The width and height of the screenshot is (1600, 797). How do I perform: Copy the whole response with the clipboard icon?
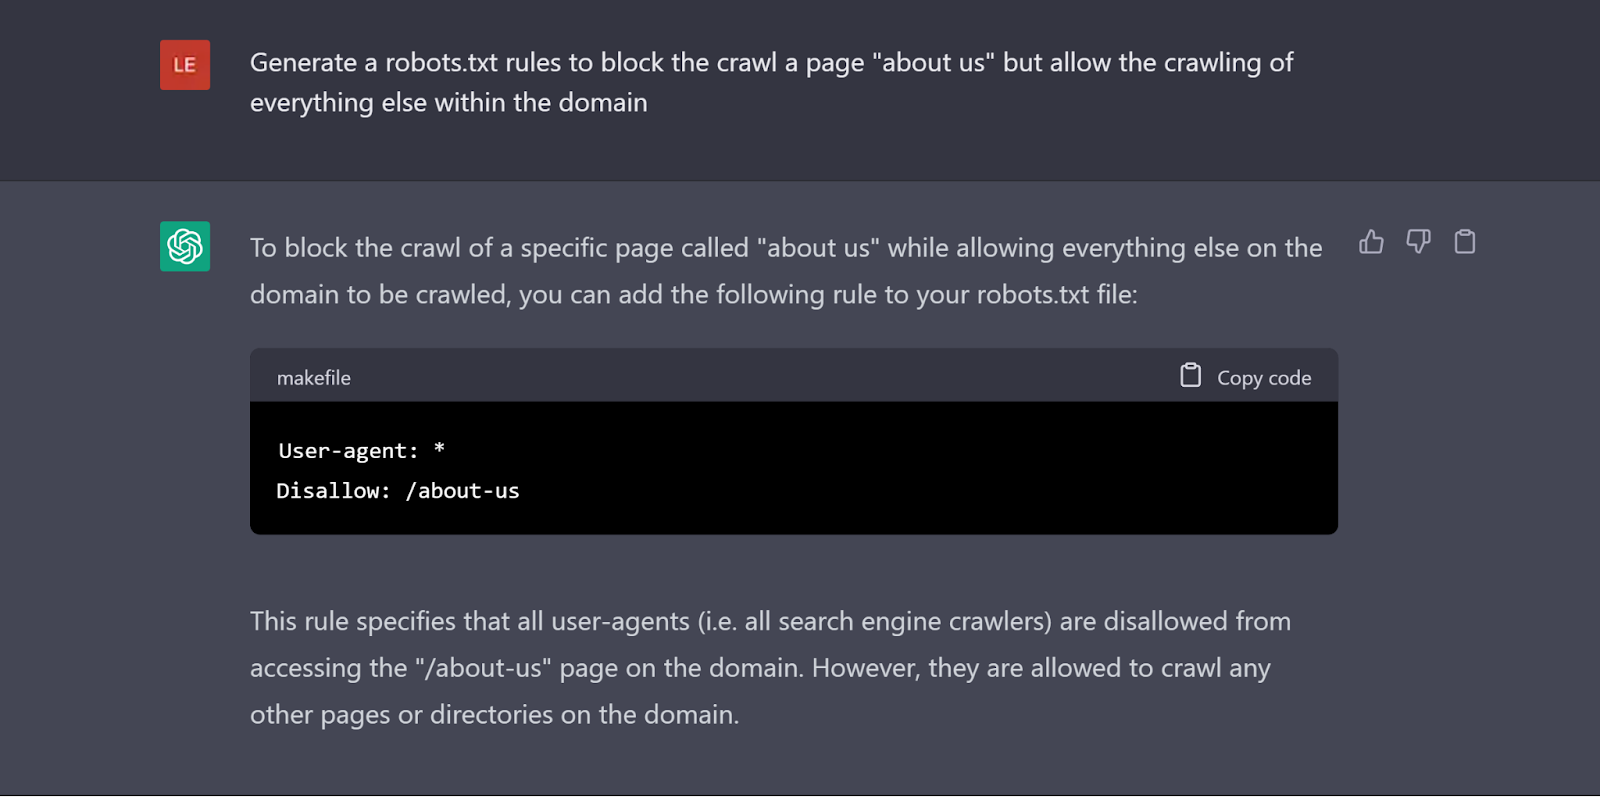pos(1464,242)
